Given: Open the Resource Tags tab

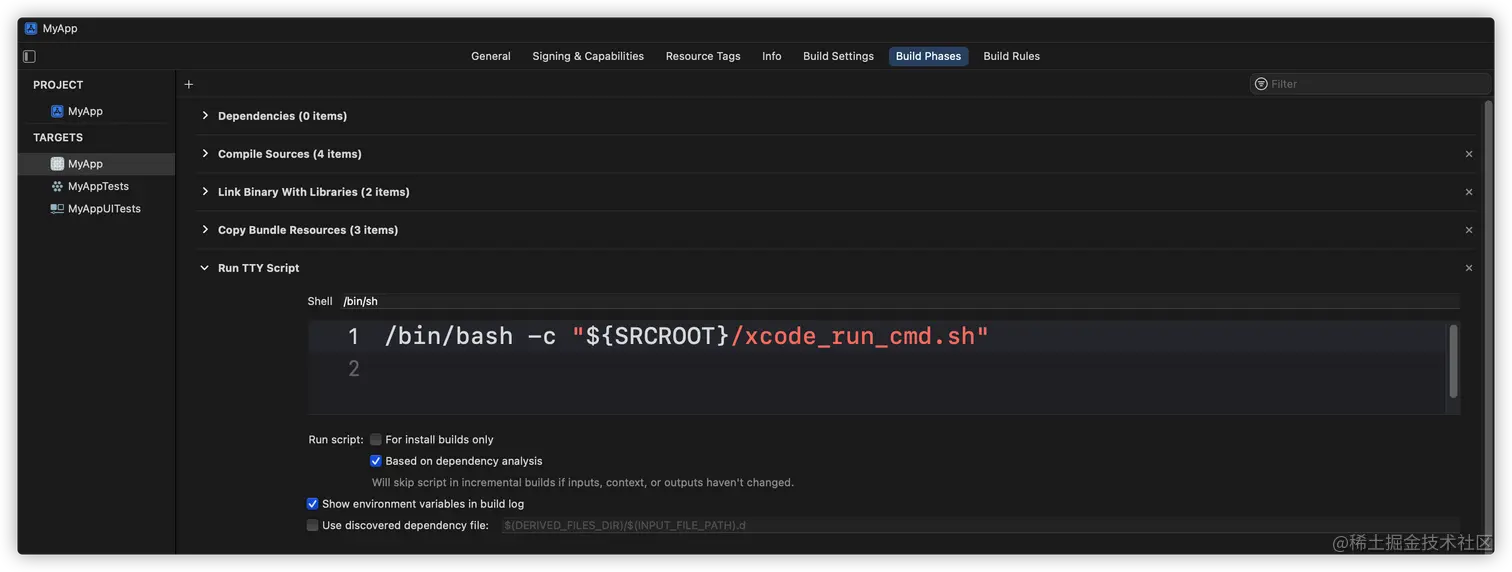Looking at the screenshot, I should tap(703, 56).
